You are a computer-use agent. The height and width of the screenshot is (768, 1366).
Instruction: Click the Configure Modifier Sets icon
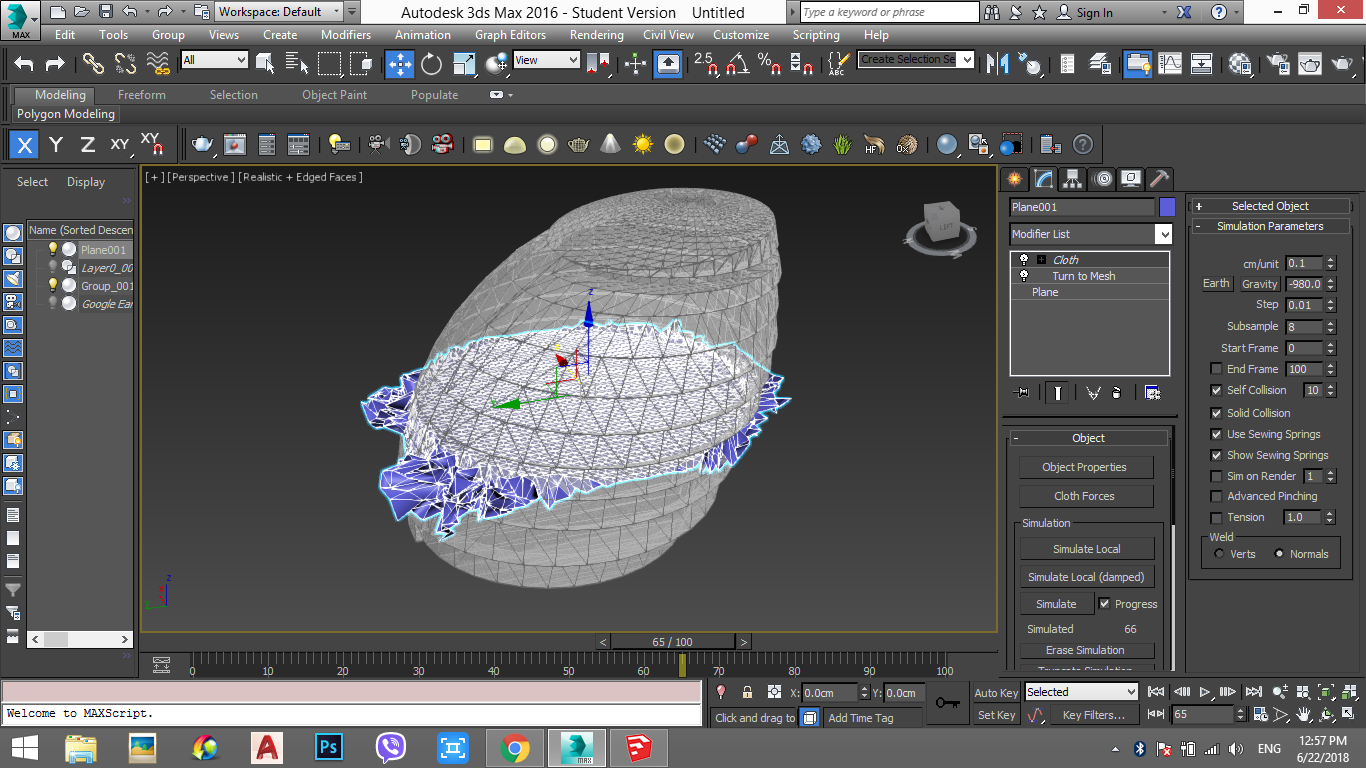(x=1152, y=393)
